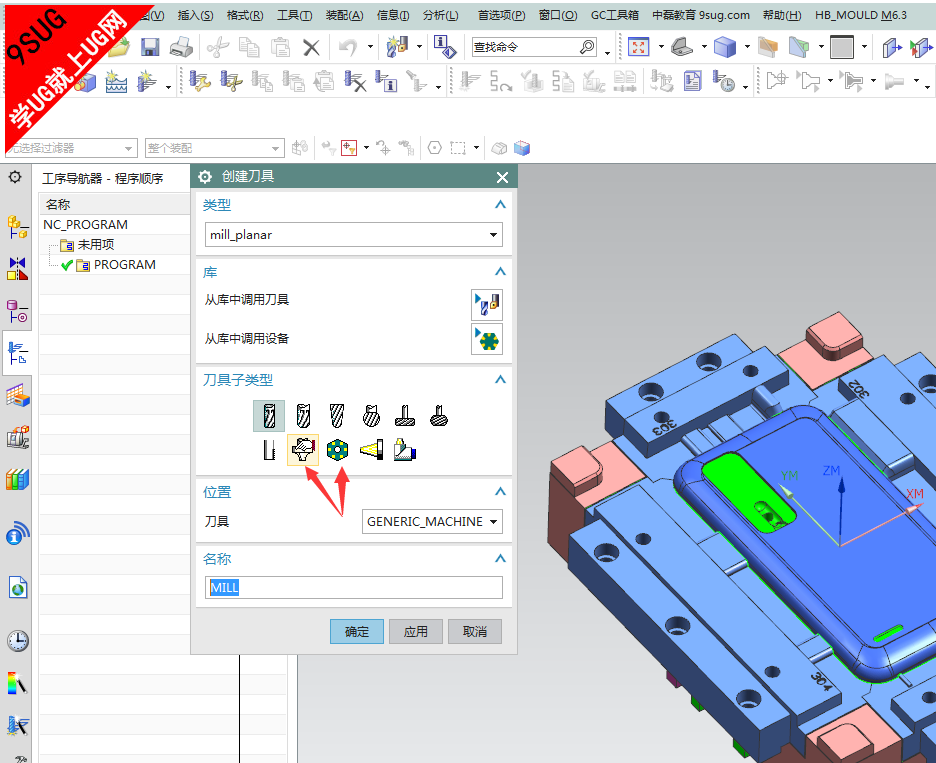Select the 未用项 tree node
The image size is (936, 763).
pos(96,245)
